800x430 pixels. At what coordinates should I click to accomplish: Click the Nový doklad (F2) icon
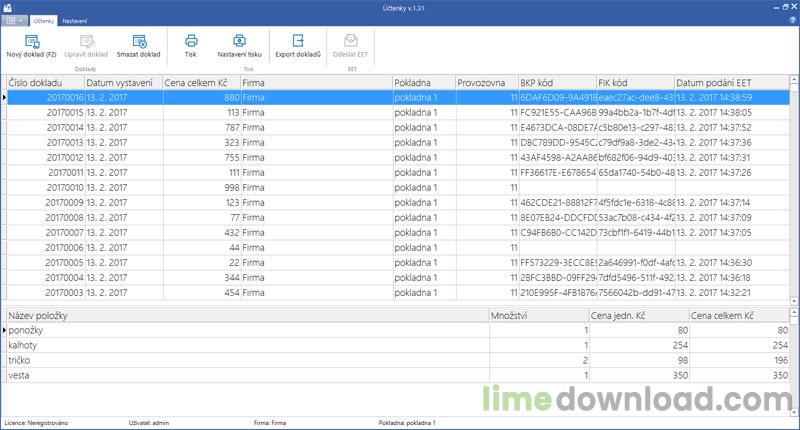click(31, 42)
